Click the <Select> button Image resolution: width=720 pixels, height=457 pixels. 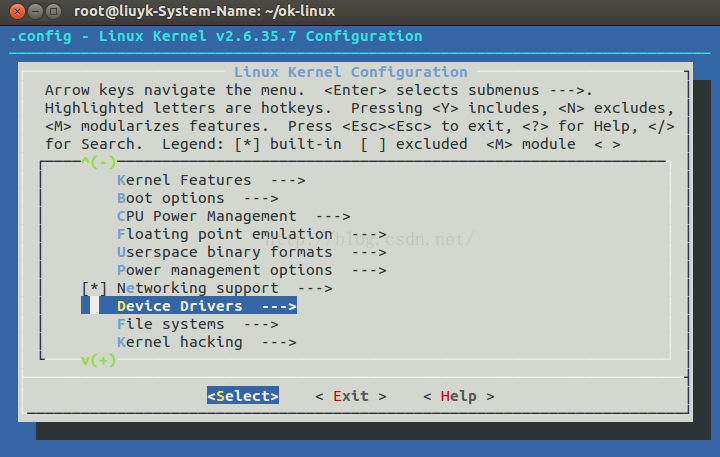tap(243, 396)
